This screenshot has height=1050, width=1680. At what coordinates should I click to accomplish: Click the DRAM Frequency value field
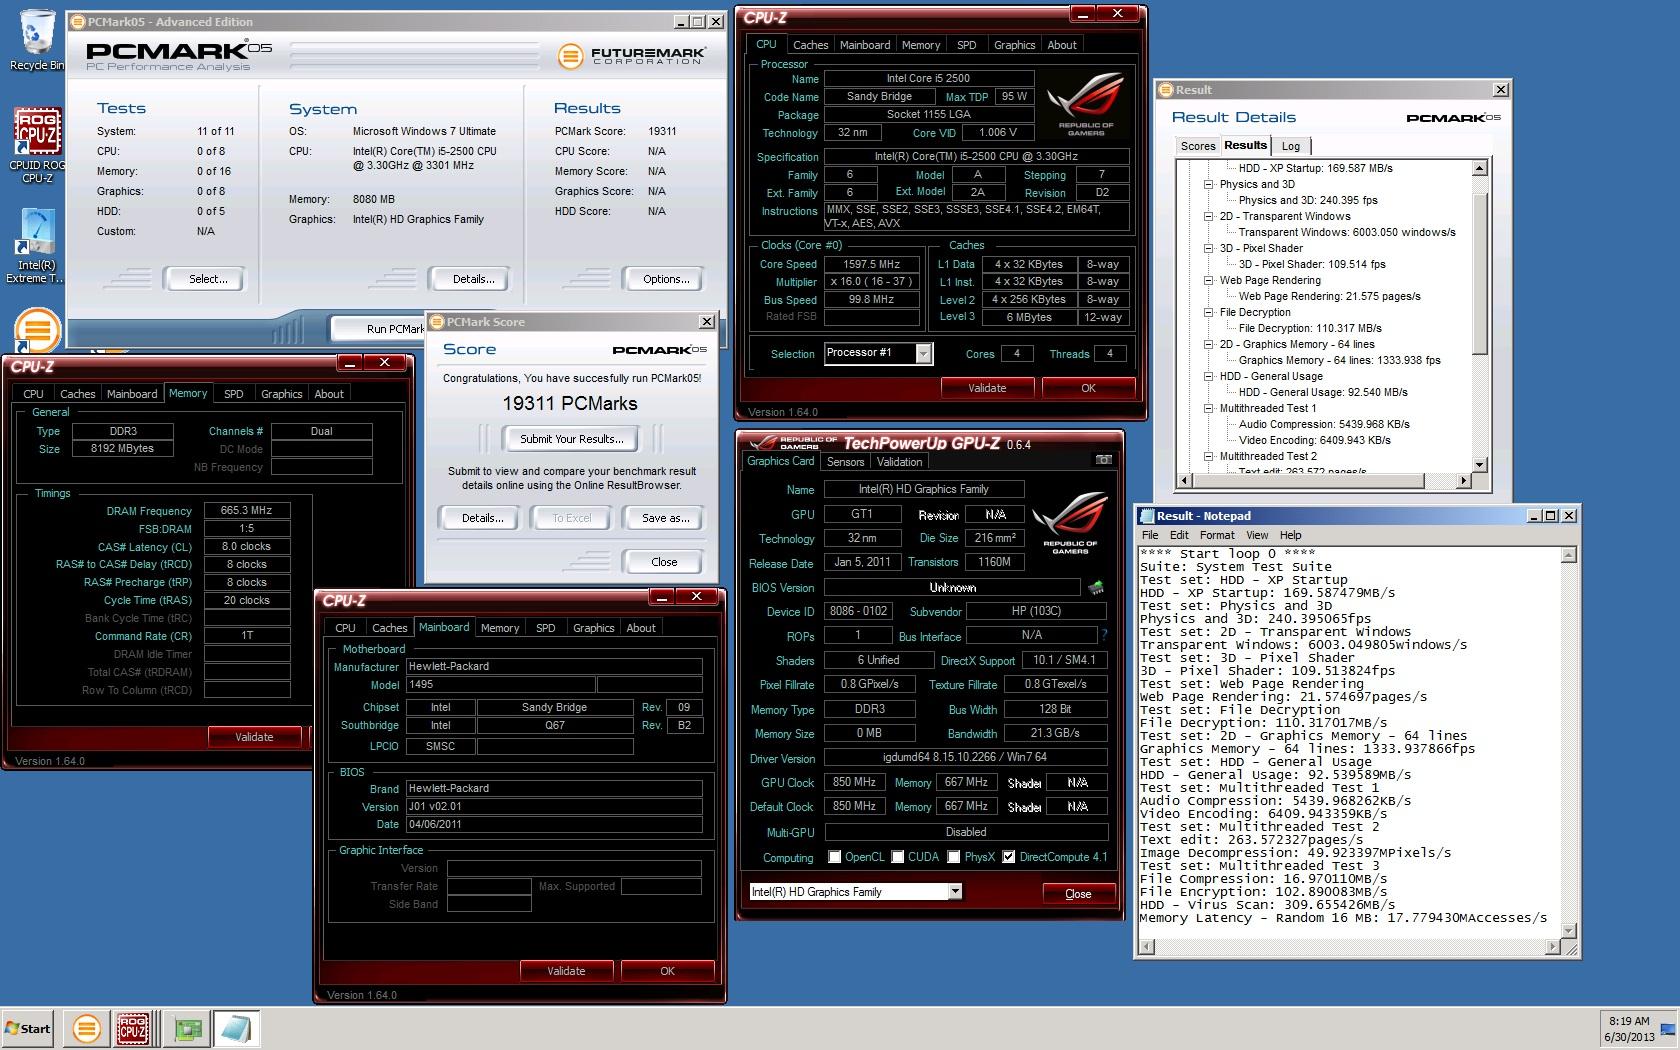tap(246, 510)
